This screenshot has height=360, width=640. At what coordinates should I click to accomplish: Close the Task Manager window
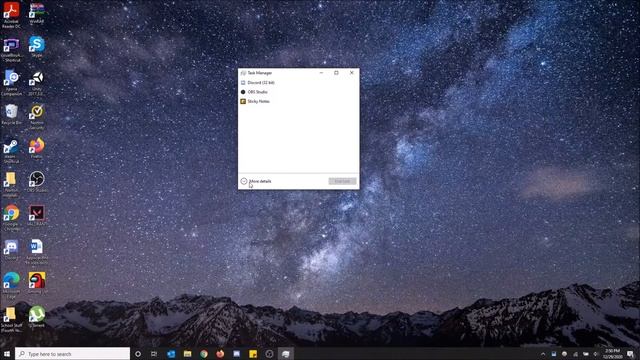coord(351,73)
